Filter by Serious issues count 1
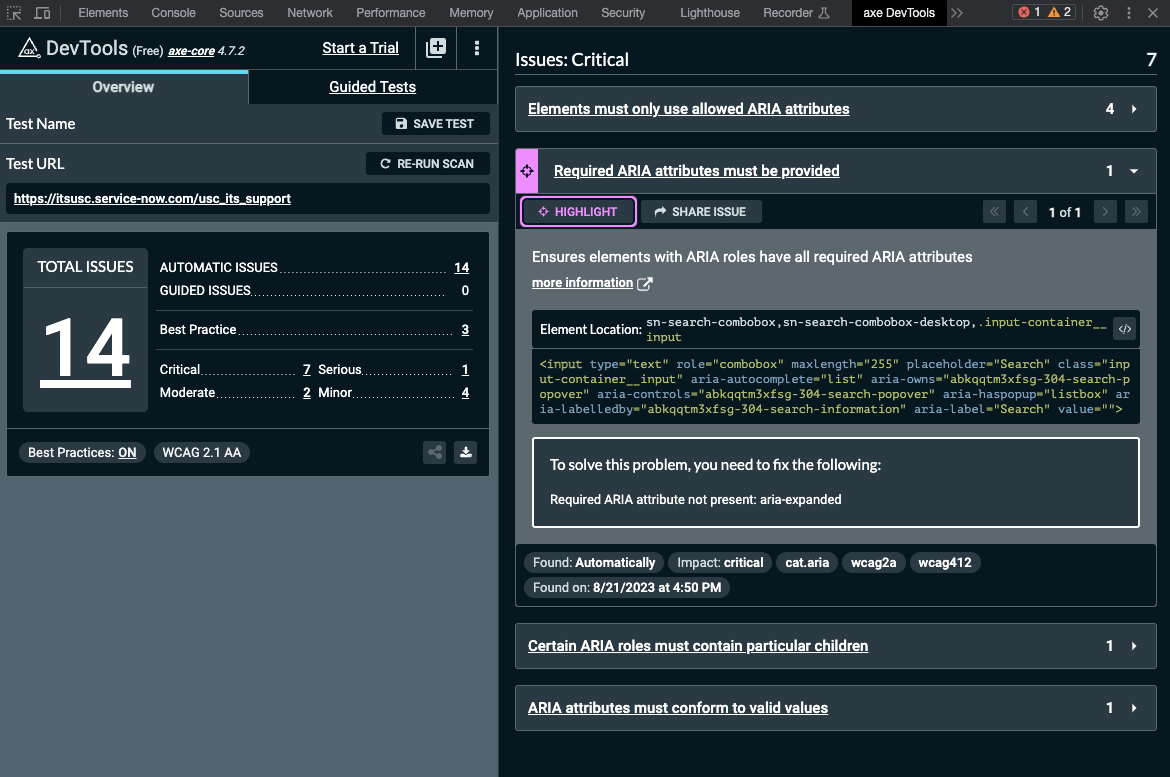1170x777 pixels. (465, 369)
